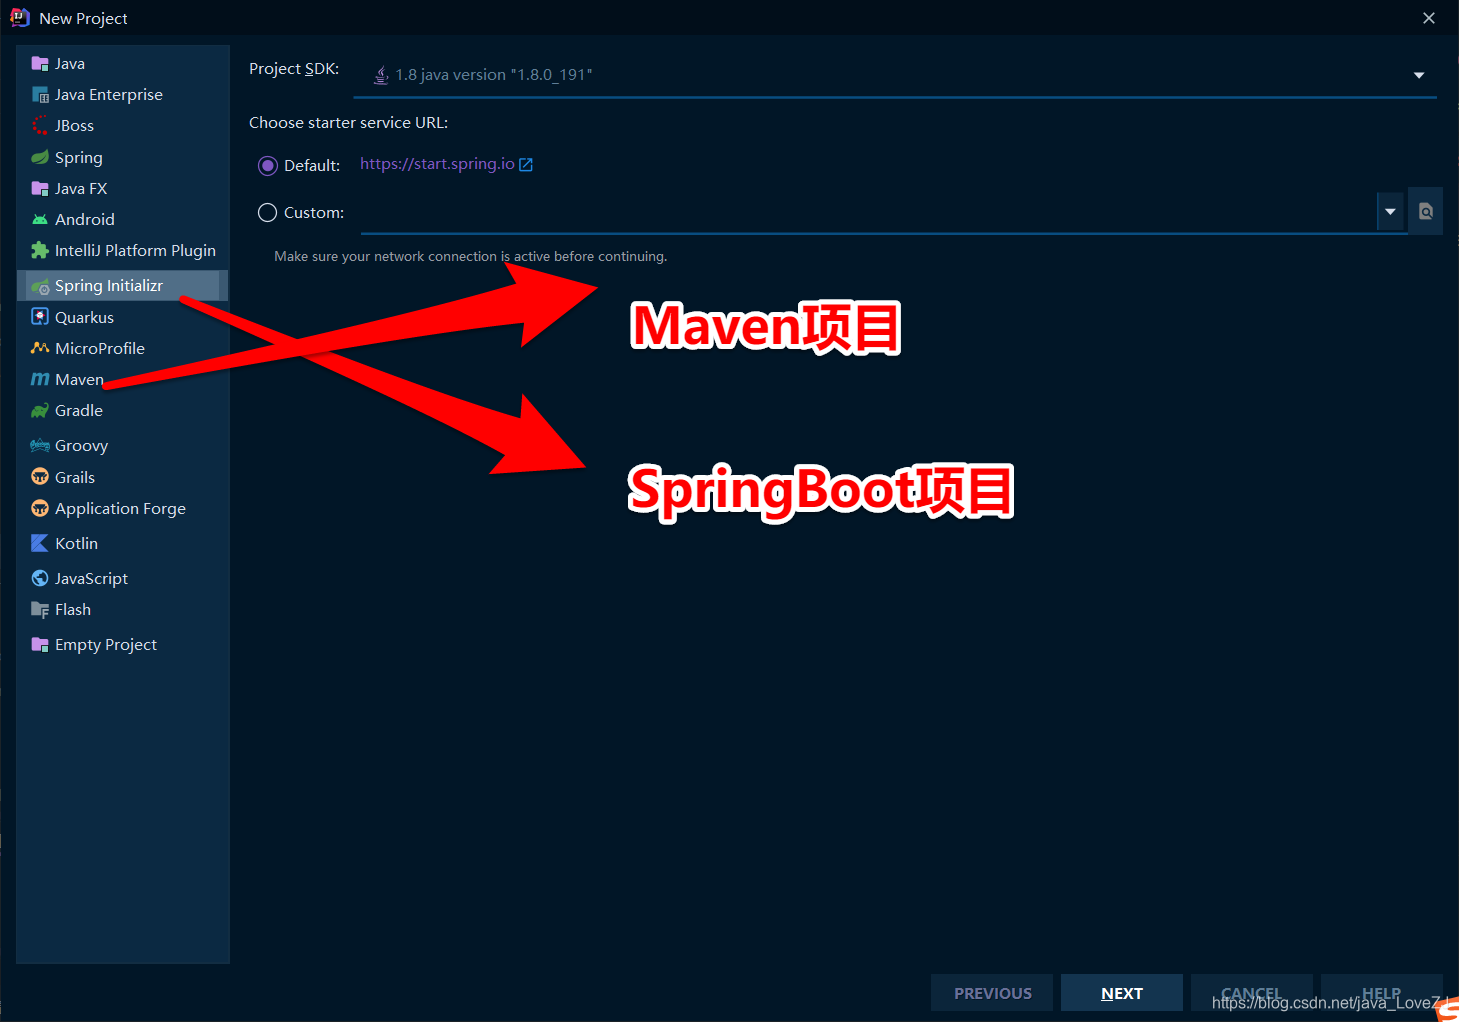
Task: Click the Java cup icon in SDK field
Action: click(381, 75)
